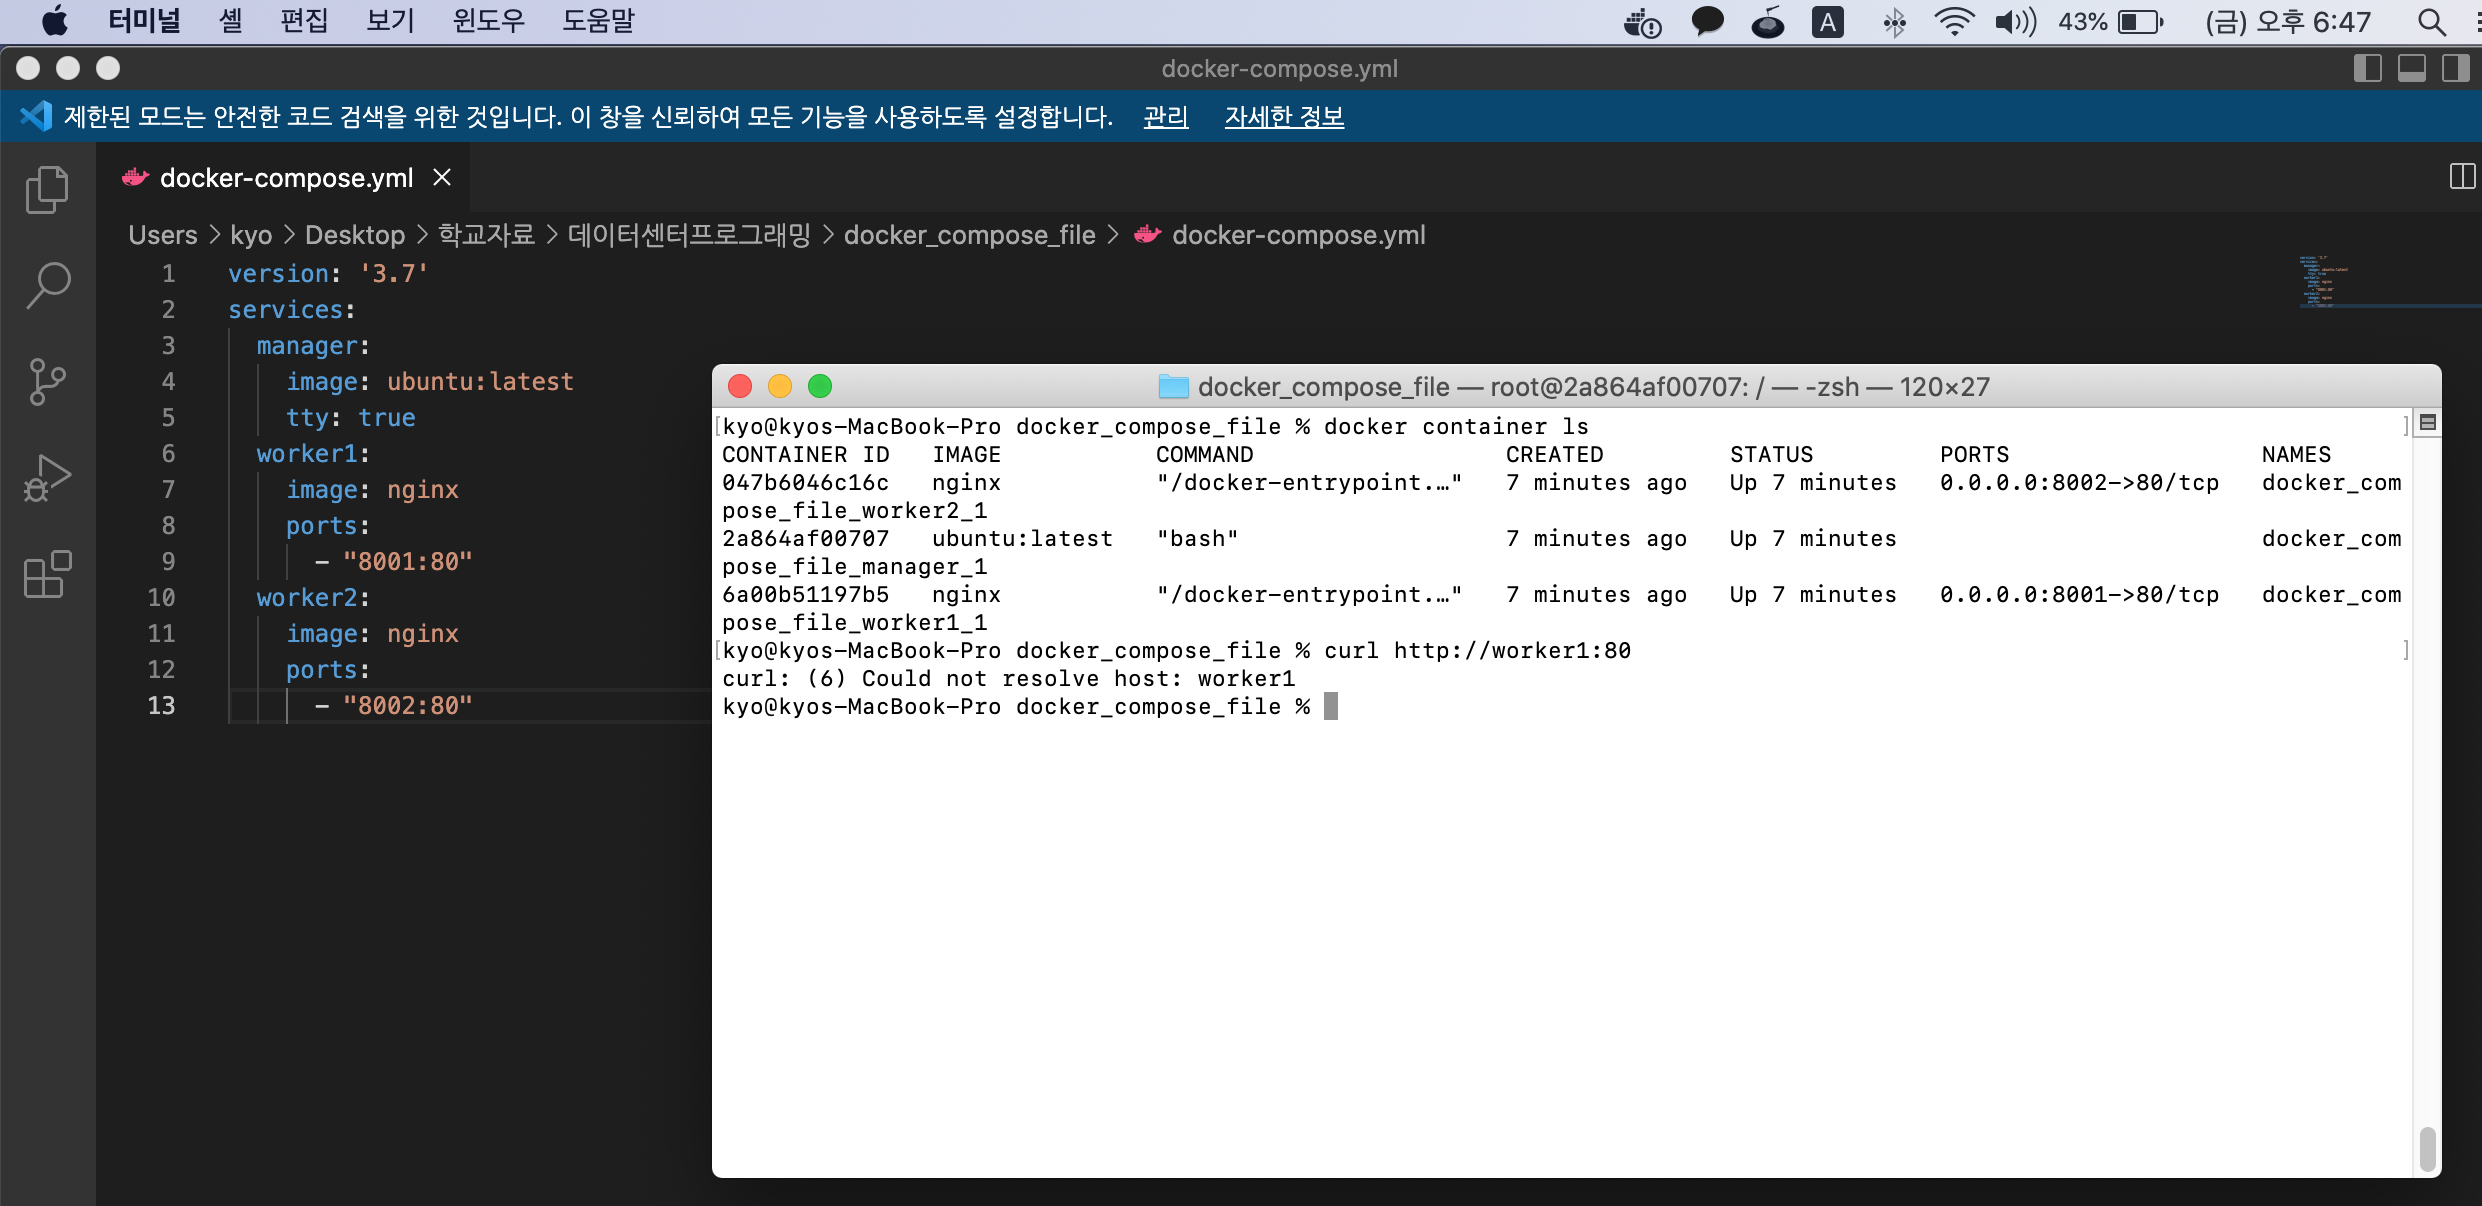Toggle the primary sidebar layout

pos(2367,68)
